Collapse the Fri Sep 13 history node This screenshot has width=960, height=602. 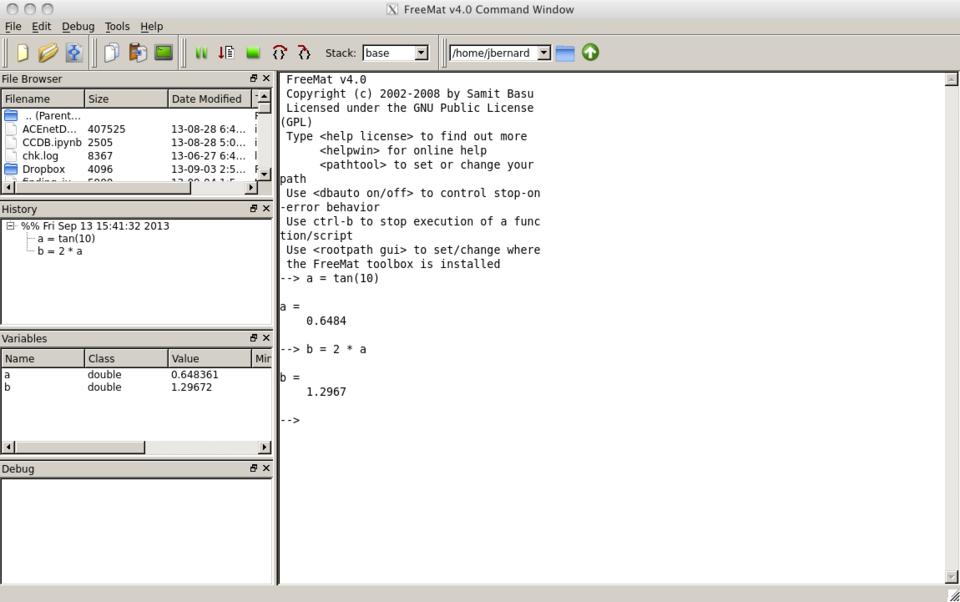[x=11, y=226]
